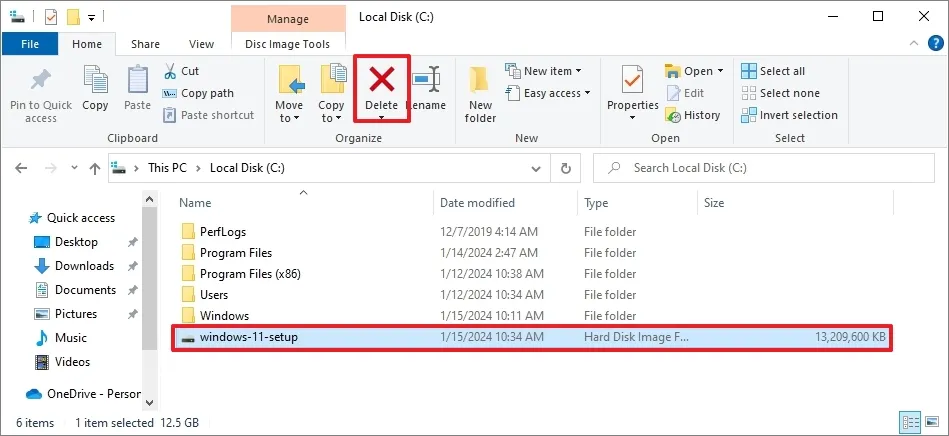949x436 pixels.
Task: Sort by the Name column header
Action: click(303, 203)
